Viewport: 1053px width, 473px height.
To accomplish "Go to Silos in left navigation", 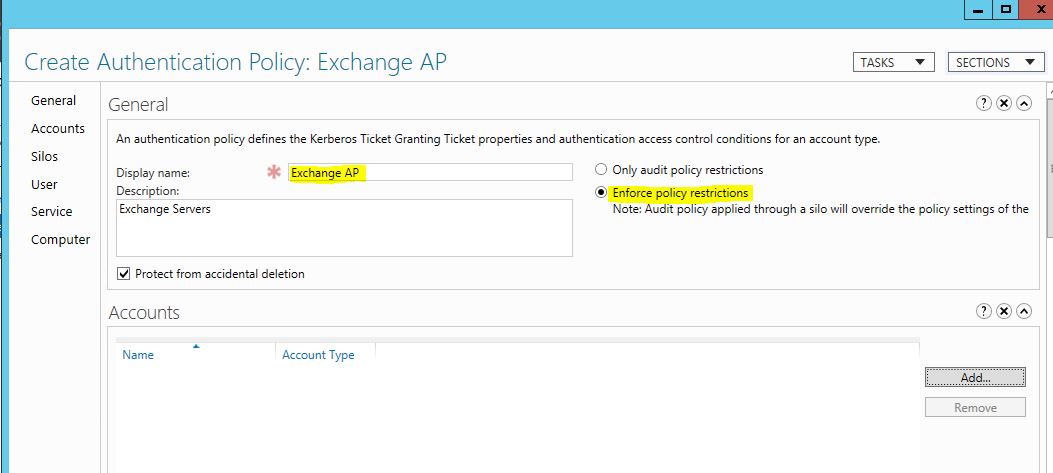I will (44, 157).
